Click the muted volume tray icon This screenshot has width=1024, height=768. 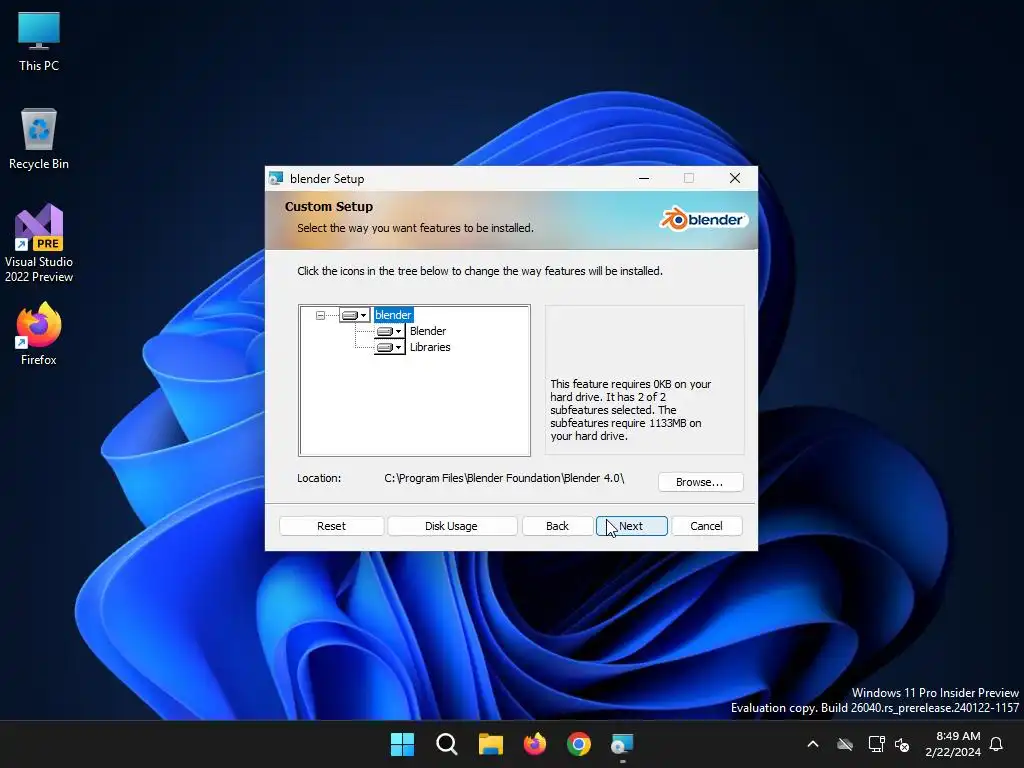click(x=902, y=744)
